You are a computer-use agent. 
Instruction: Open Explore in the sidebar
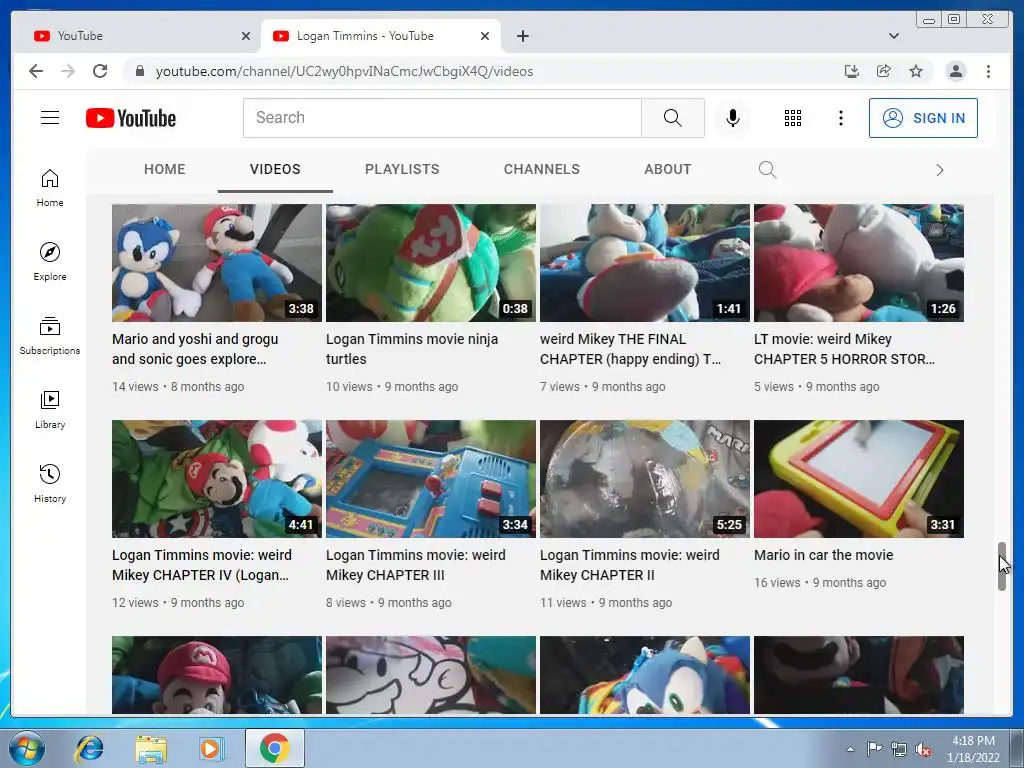[50, 261]
